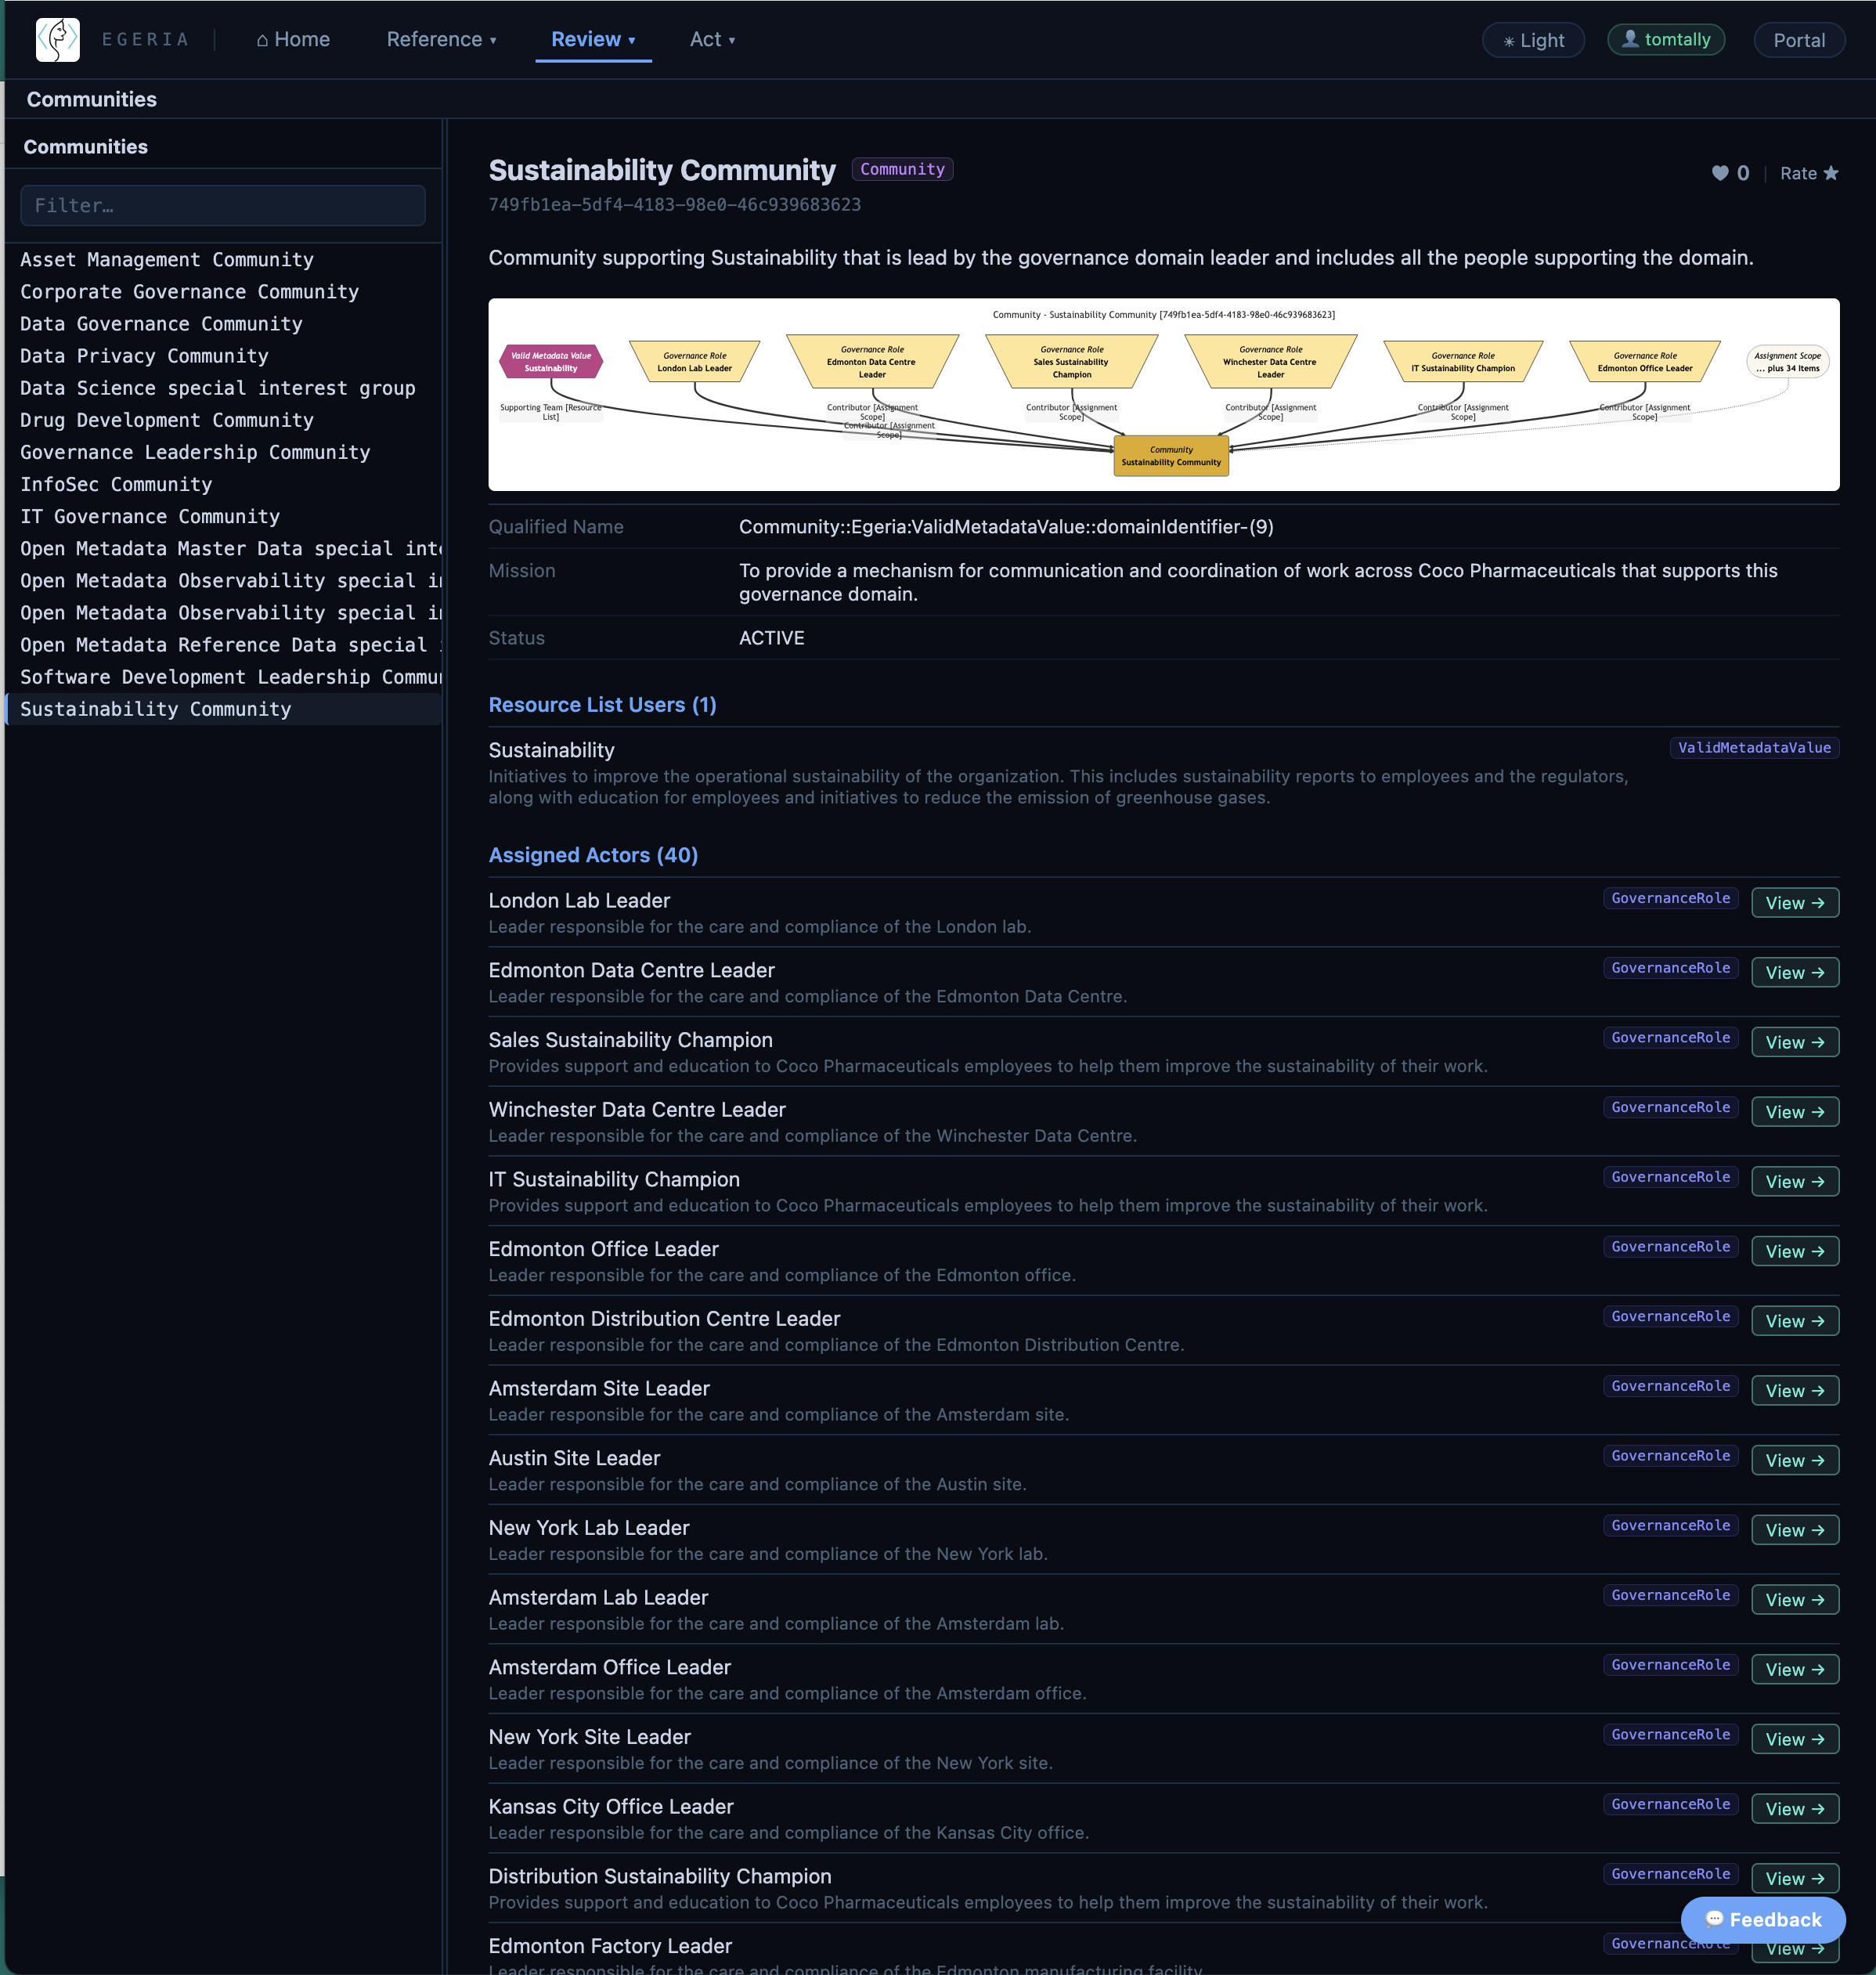View the London Lab Leader role
Image resolution: width=1876 pixels, height=1975 pixels.
1795,903
